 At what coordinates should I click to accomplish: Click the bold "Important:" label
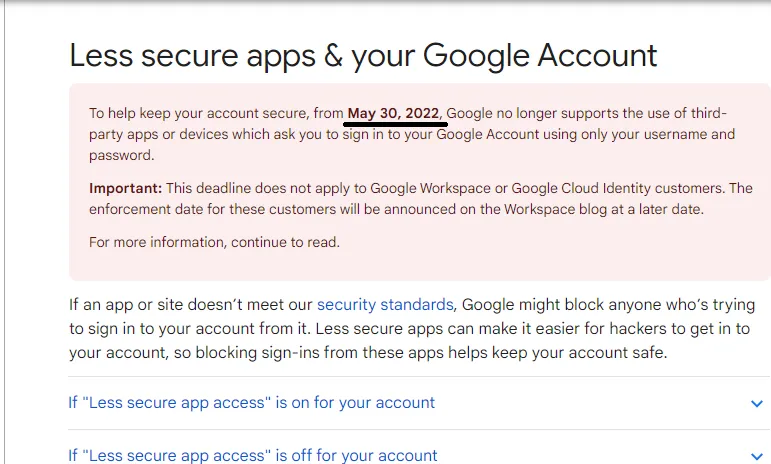(x=125, y=188)
